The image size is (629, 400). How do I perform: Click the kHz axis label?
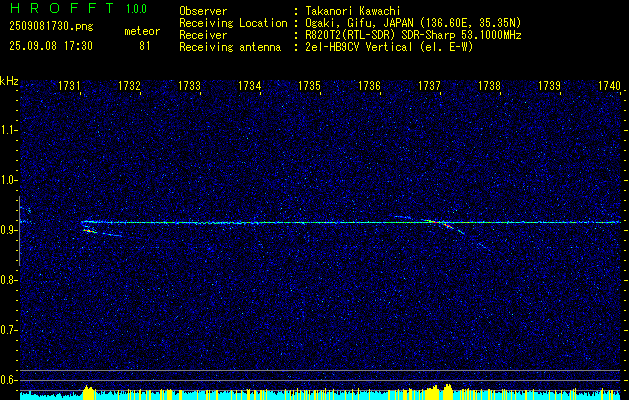click(x=9, y=81)
